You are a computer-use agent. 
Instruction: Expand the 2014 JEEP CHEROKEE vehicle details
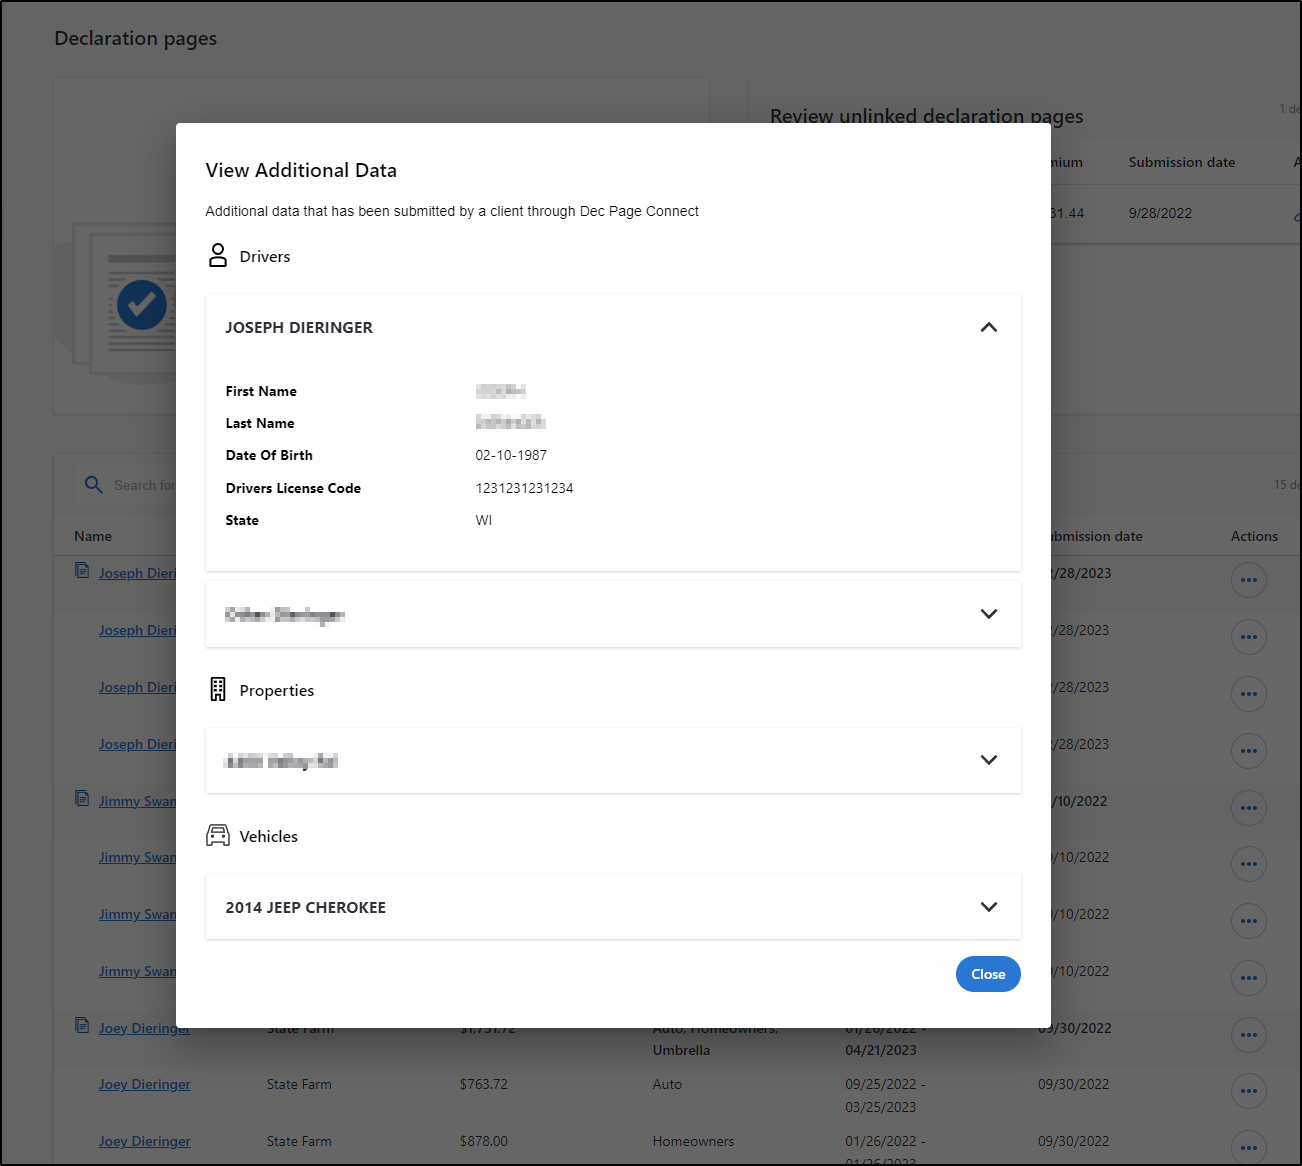point(988,907)
